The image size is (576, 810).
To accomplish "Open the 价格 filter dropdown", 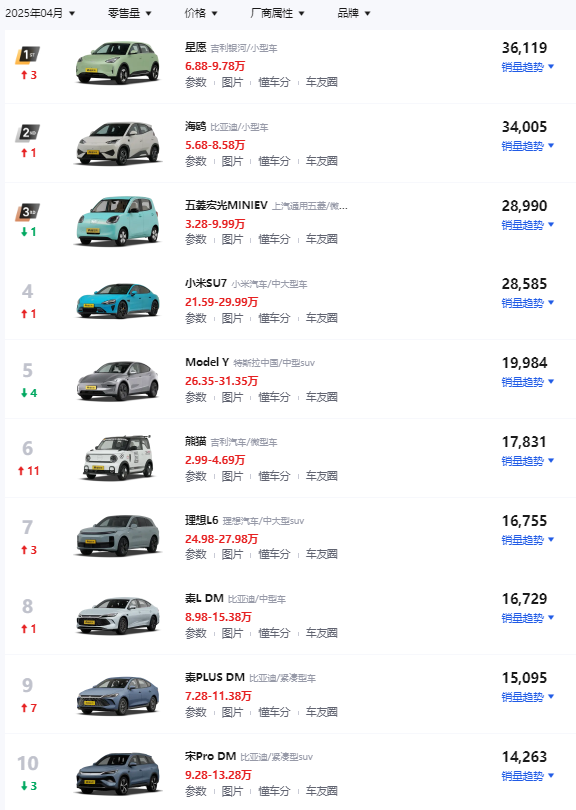I will pyautogui.click(x=201, y=13).
